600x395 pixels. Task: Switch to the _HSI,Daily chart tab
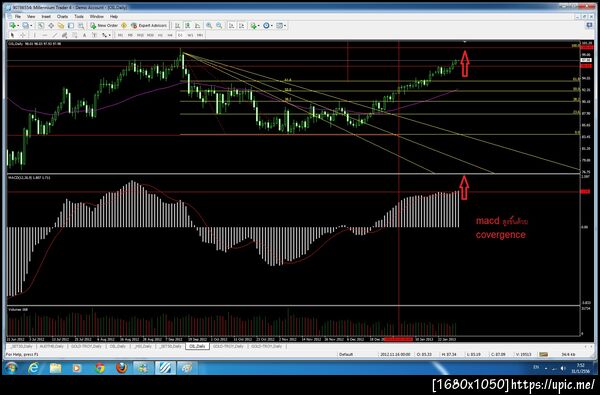pos(142,346)
